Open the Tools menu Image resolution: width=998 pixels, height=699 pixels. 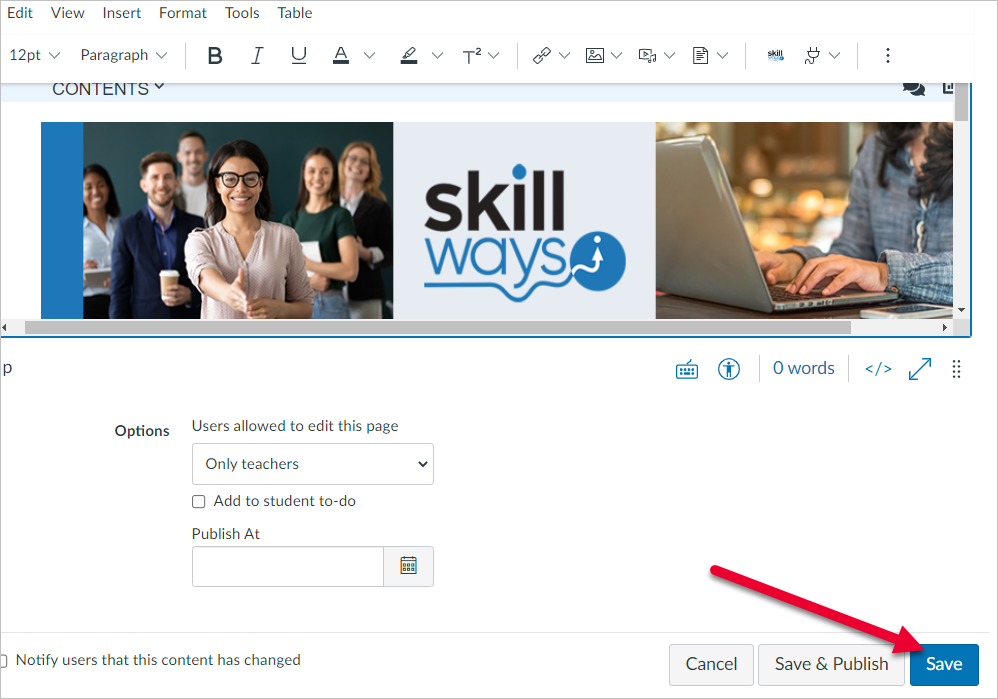coord(242,13)
